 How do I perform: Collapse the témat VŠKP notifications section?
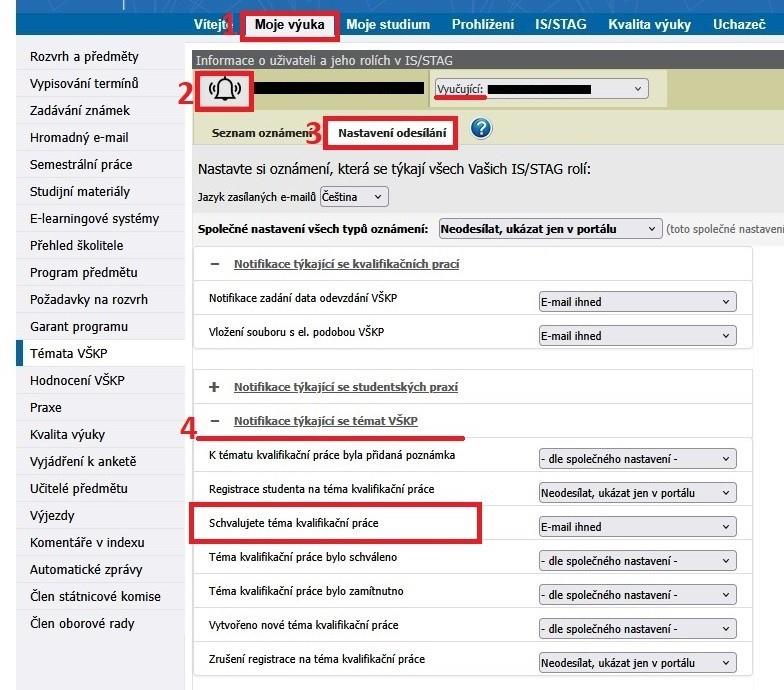pos(214,421)
